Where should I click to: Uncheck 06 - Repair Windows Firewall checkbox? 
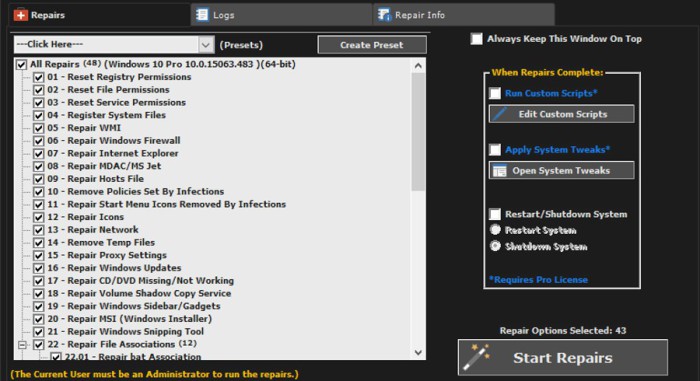[x=39, y=141]
